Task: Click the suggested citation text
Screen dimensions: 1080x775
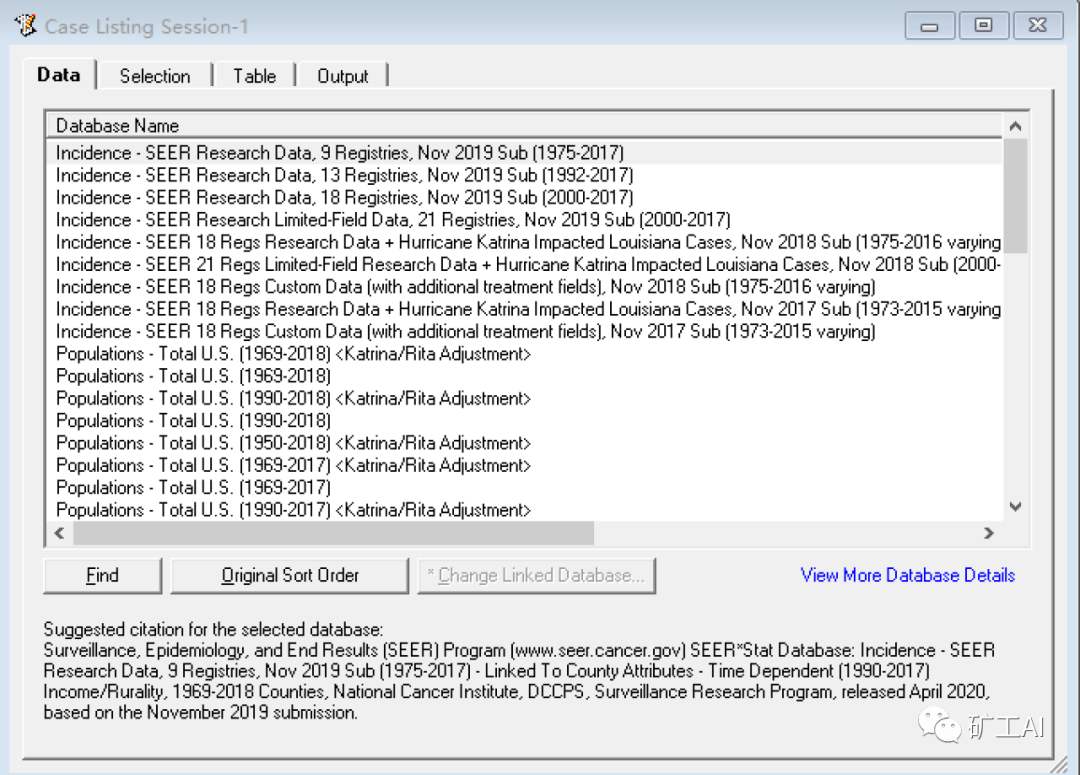Action: tap(519, 671)
